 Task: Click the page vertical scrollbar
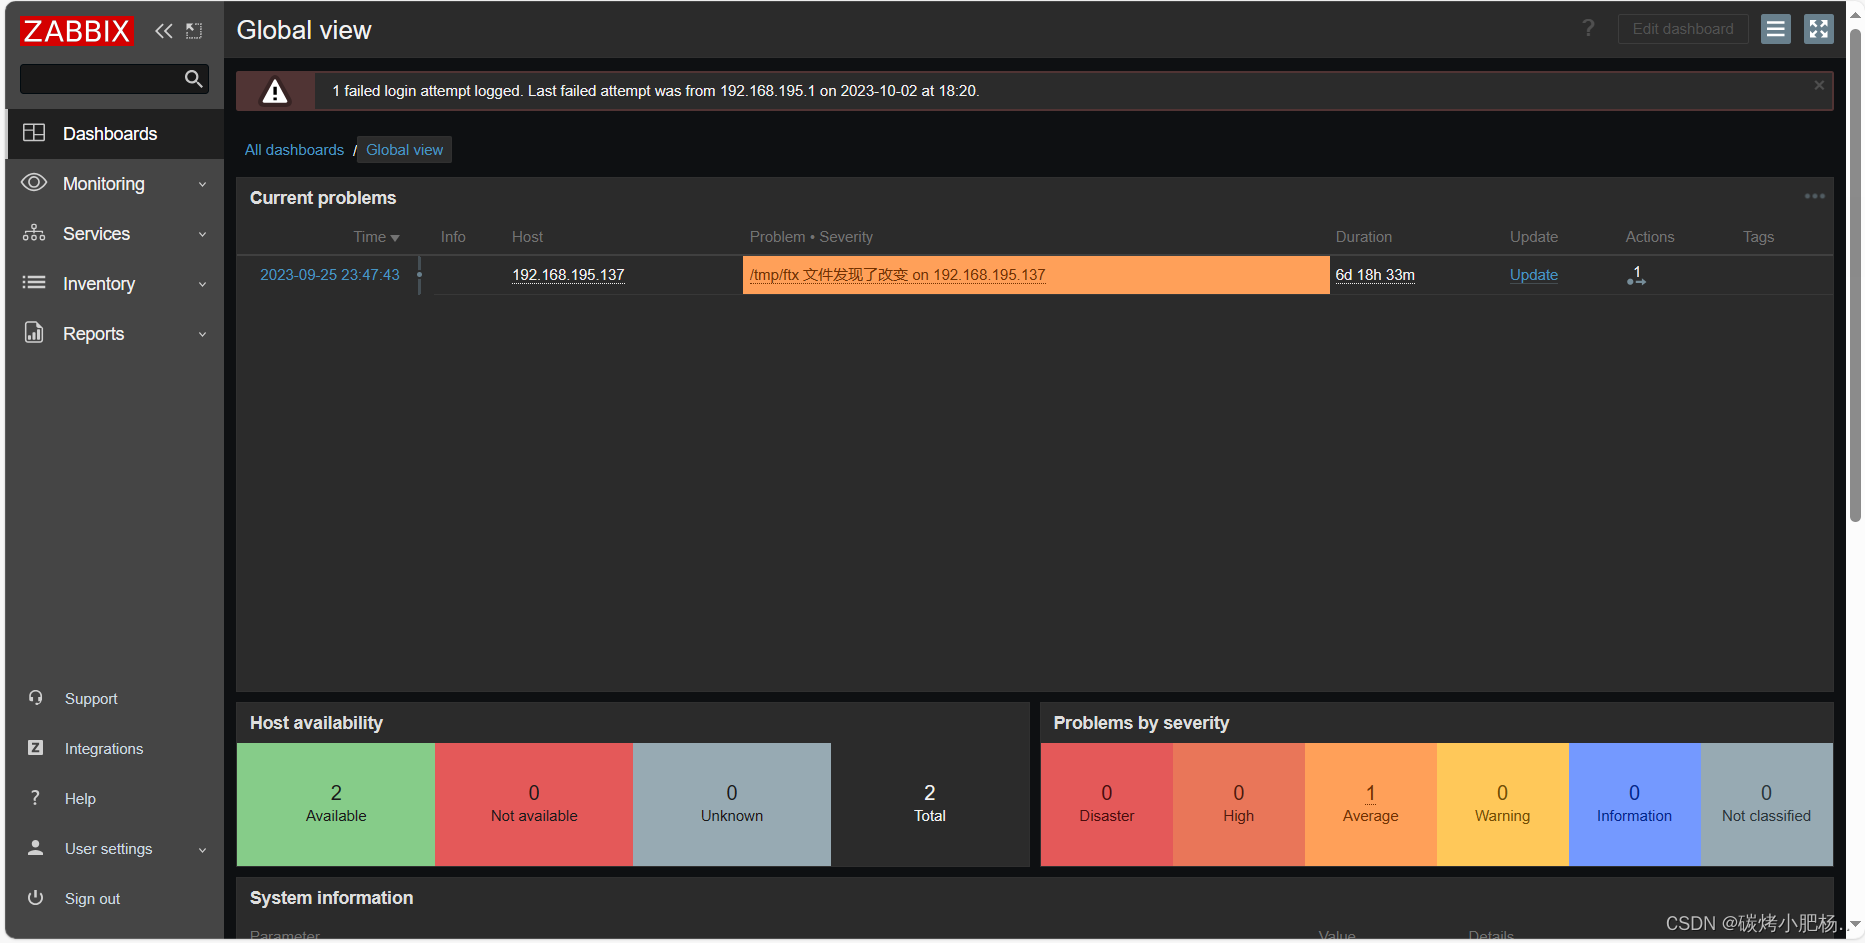[1855, 275]
